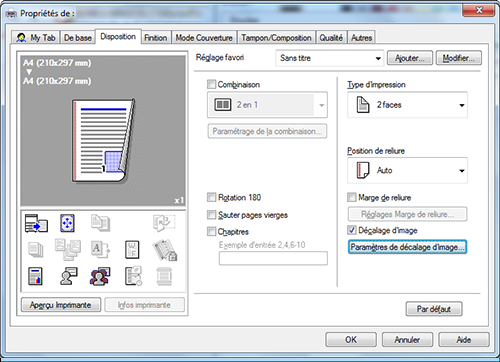Switch to the Tampon/Composition tab
The height and width of the screenshot is (362, 500).
[x=276, y=38]
